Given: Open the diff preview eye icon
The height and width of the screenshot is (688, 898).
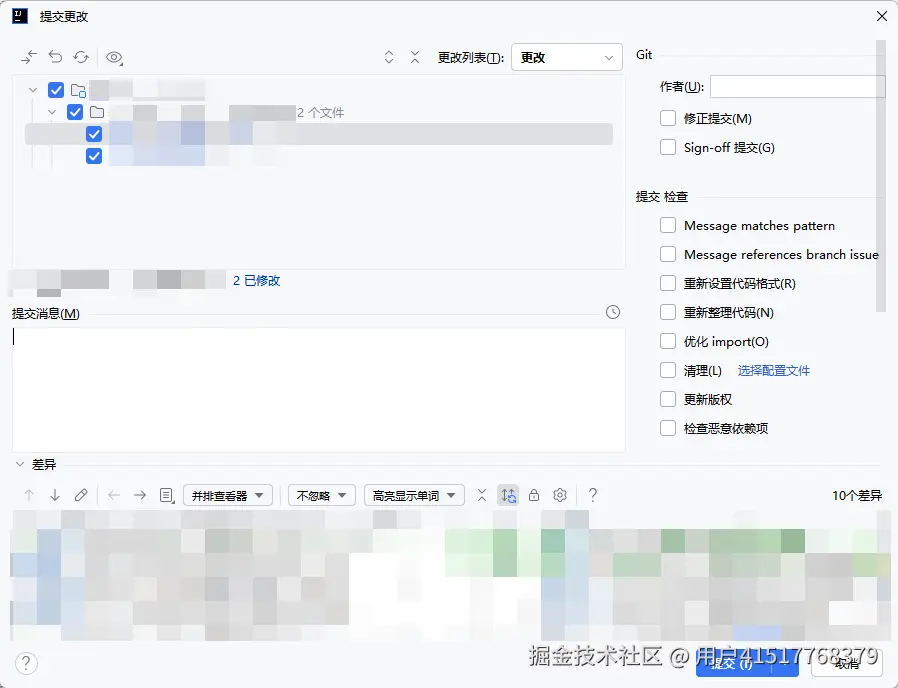Looking at the screenshot, I should tap(114, 57).
